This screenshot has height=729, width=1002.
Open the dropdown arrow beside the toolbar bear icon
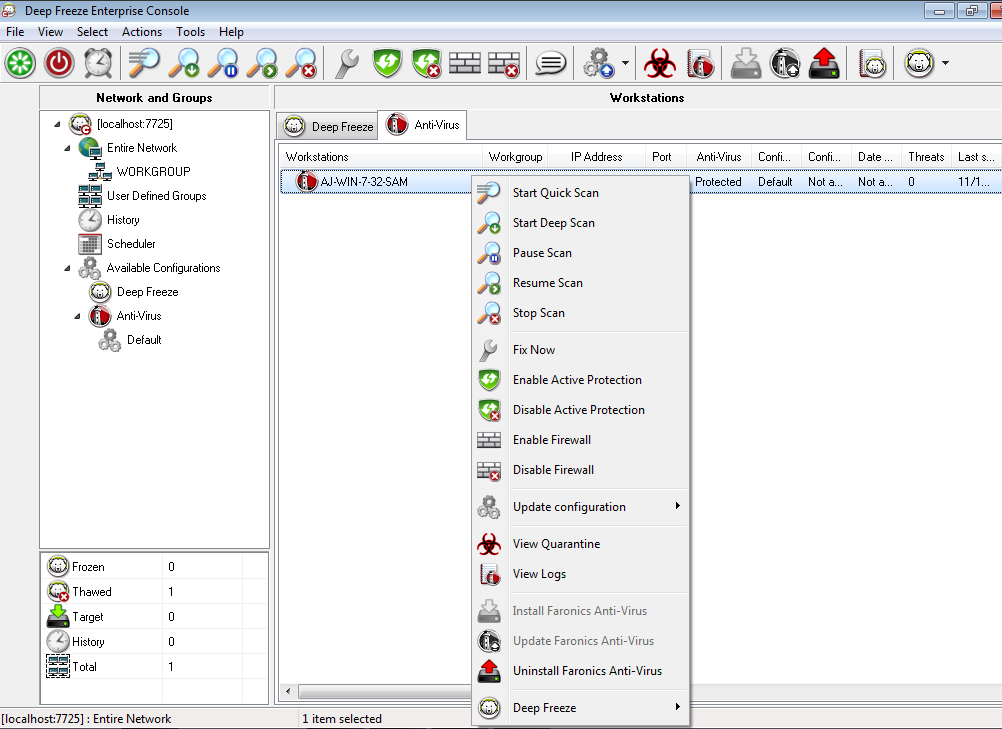click(945, 63)
